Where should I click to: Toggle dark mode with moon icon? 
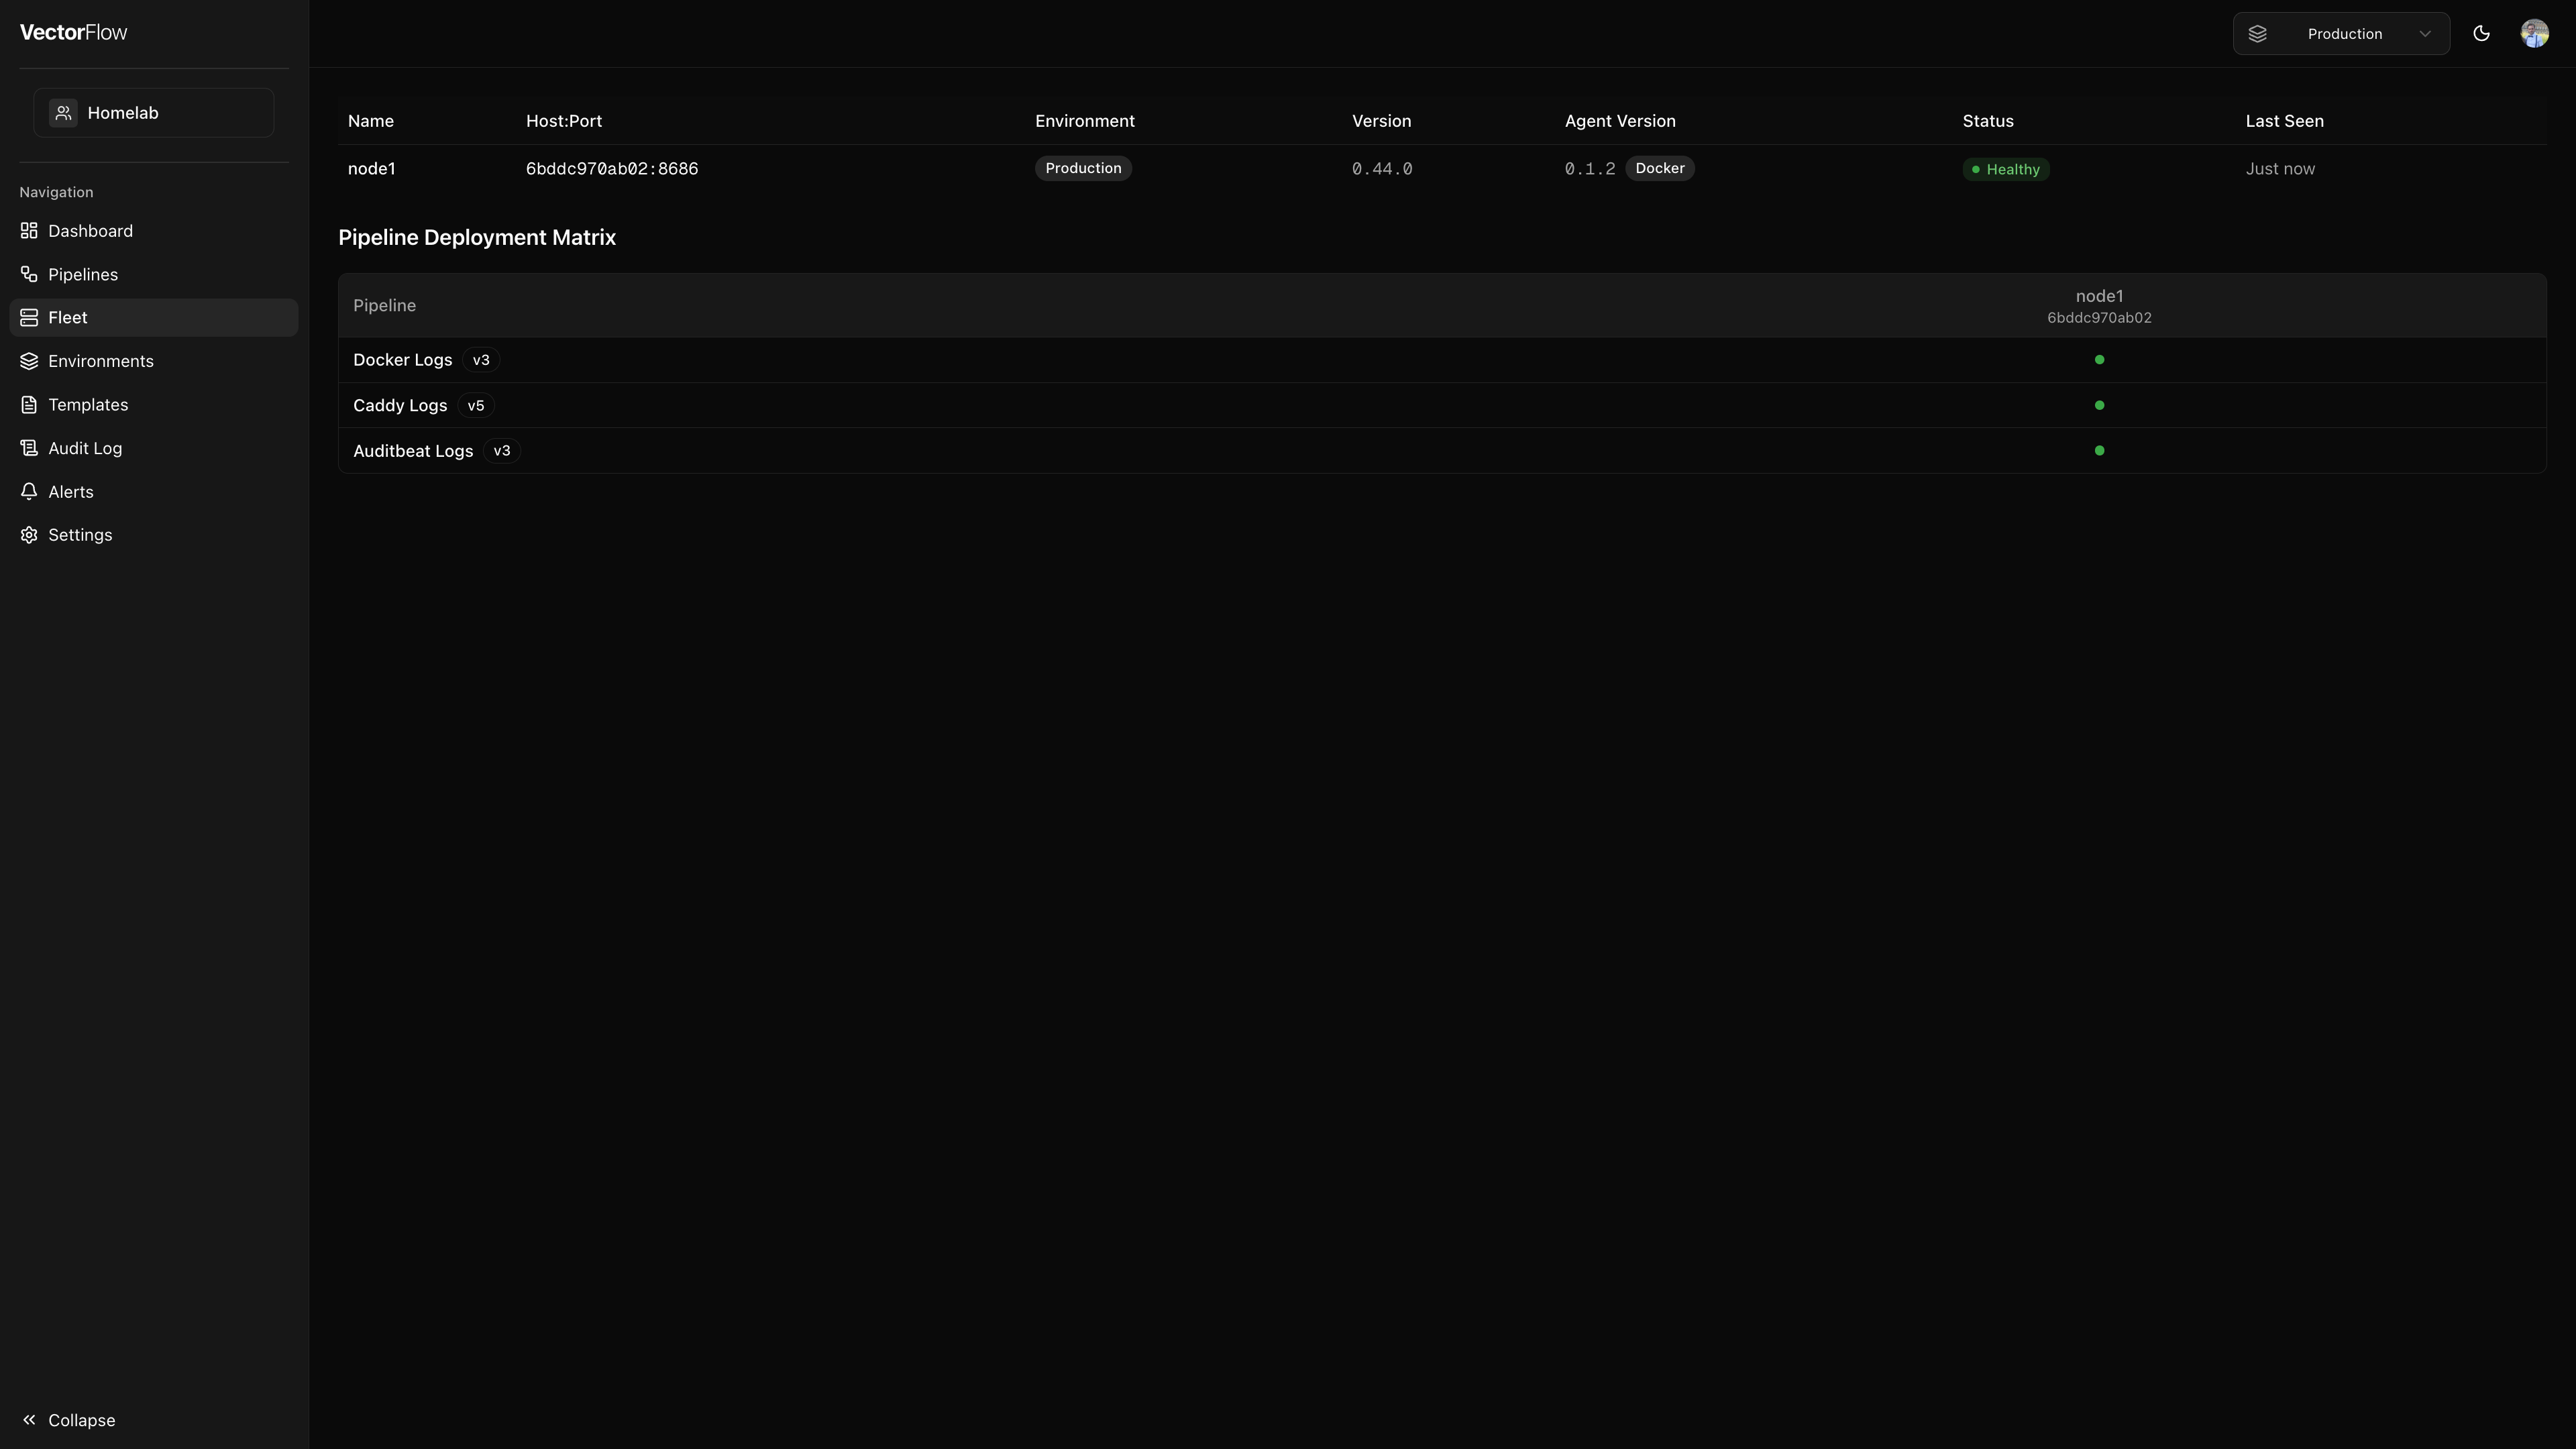pos(2481,34)
